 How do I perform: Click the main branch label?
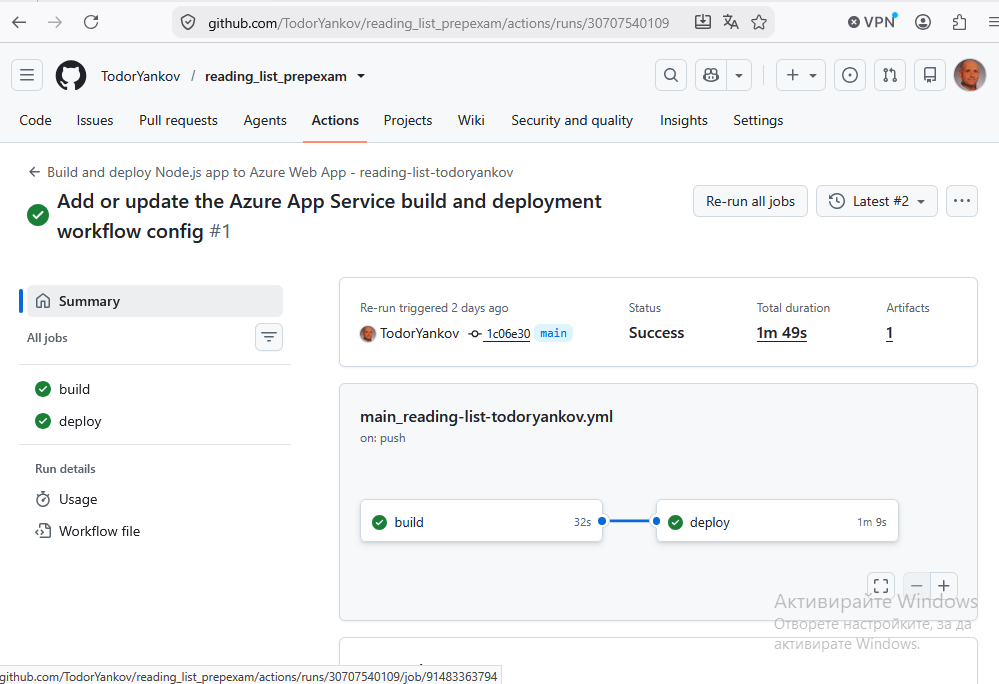553,333
